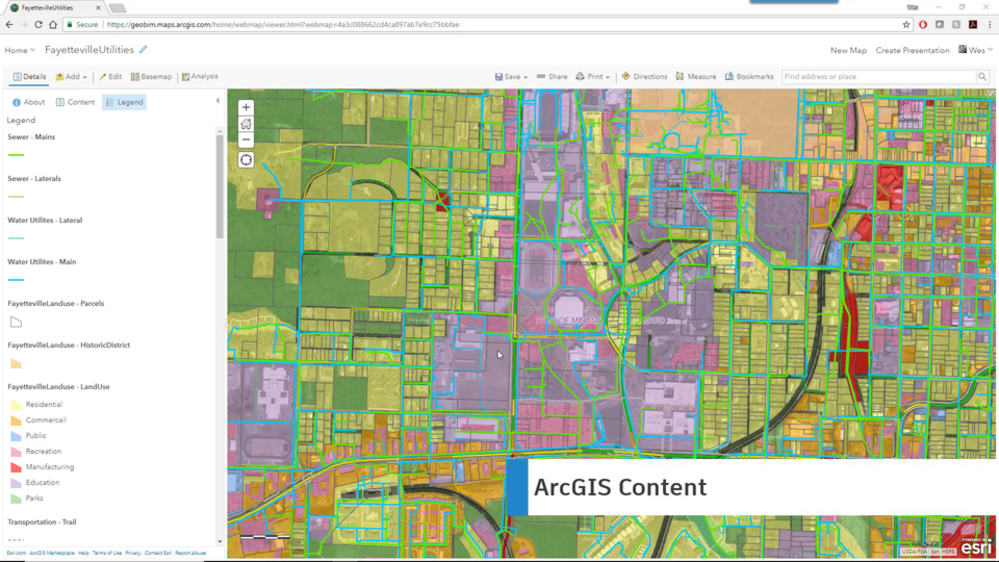
Task: Click 'Water Utilites - Main' legend label
Action: coord(41,262)
